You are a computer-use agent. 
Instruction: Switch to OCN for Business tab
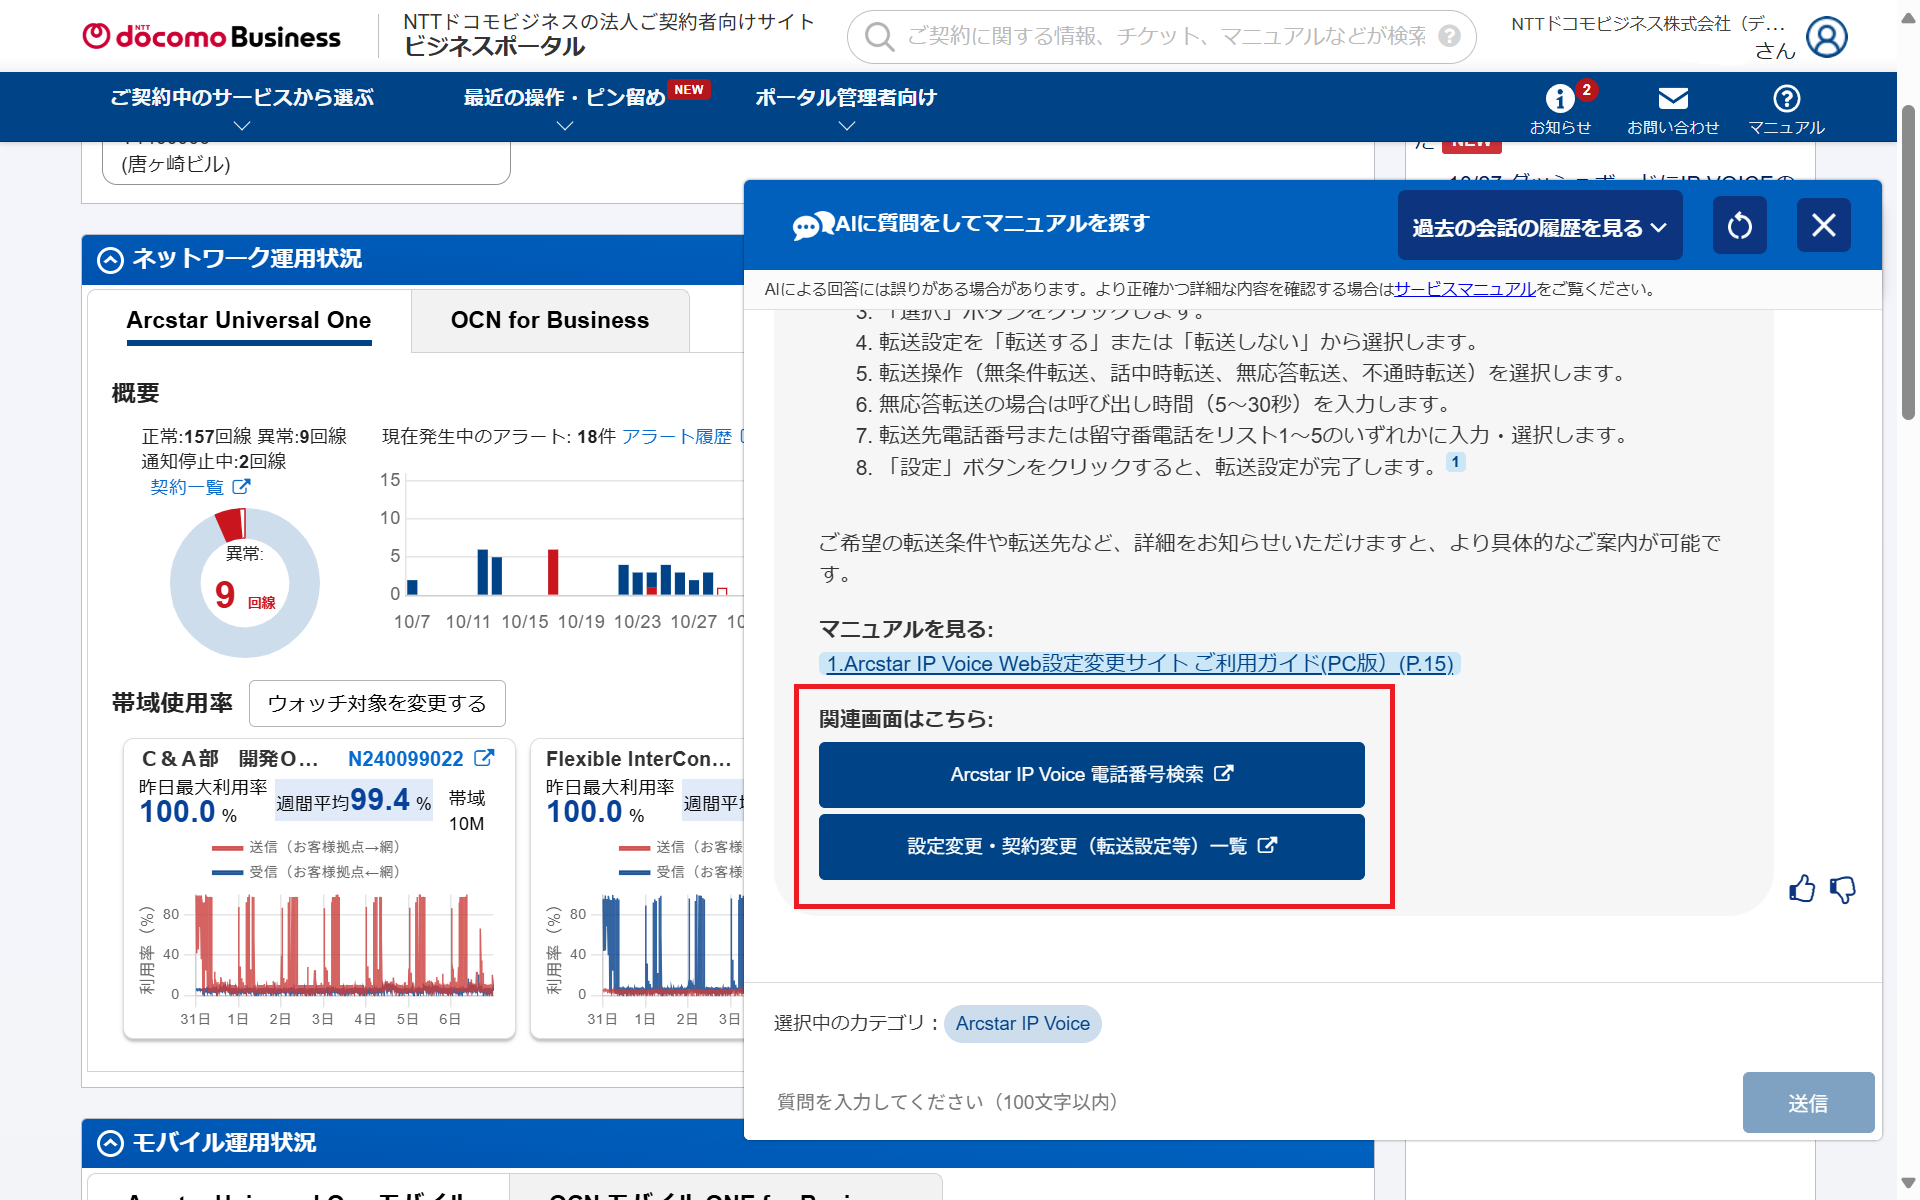click(x=549, y=321)
